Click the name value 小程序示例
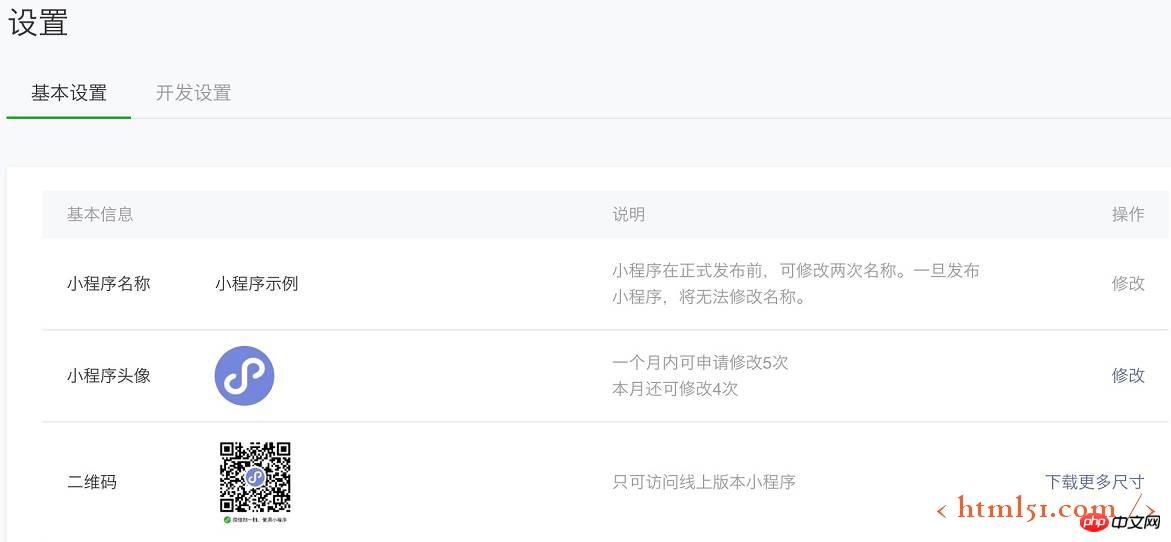 coord(257,283)
